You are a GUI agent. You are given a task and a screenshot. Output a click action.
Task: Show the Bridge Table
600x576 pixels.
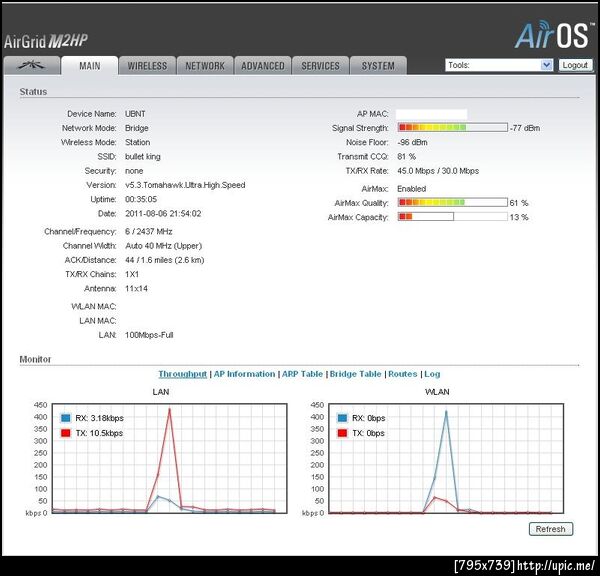click(355, 374)
